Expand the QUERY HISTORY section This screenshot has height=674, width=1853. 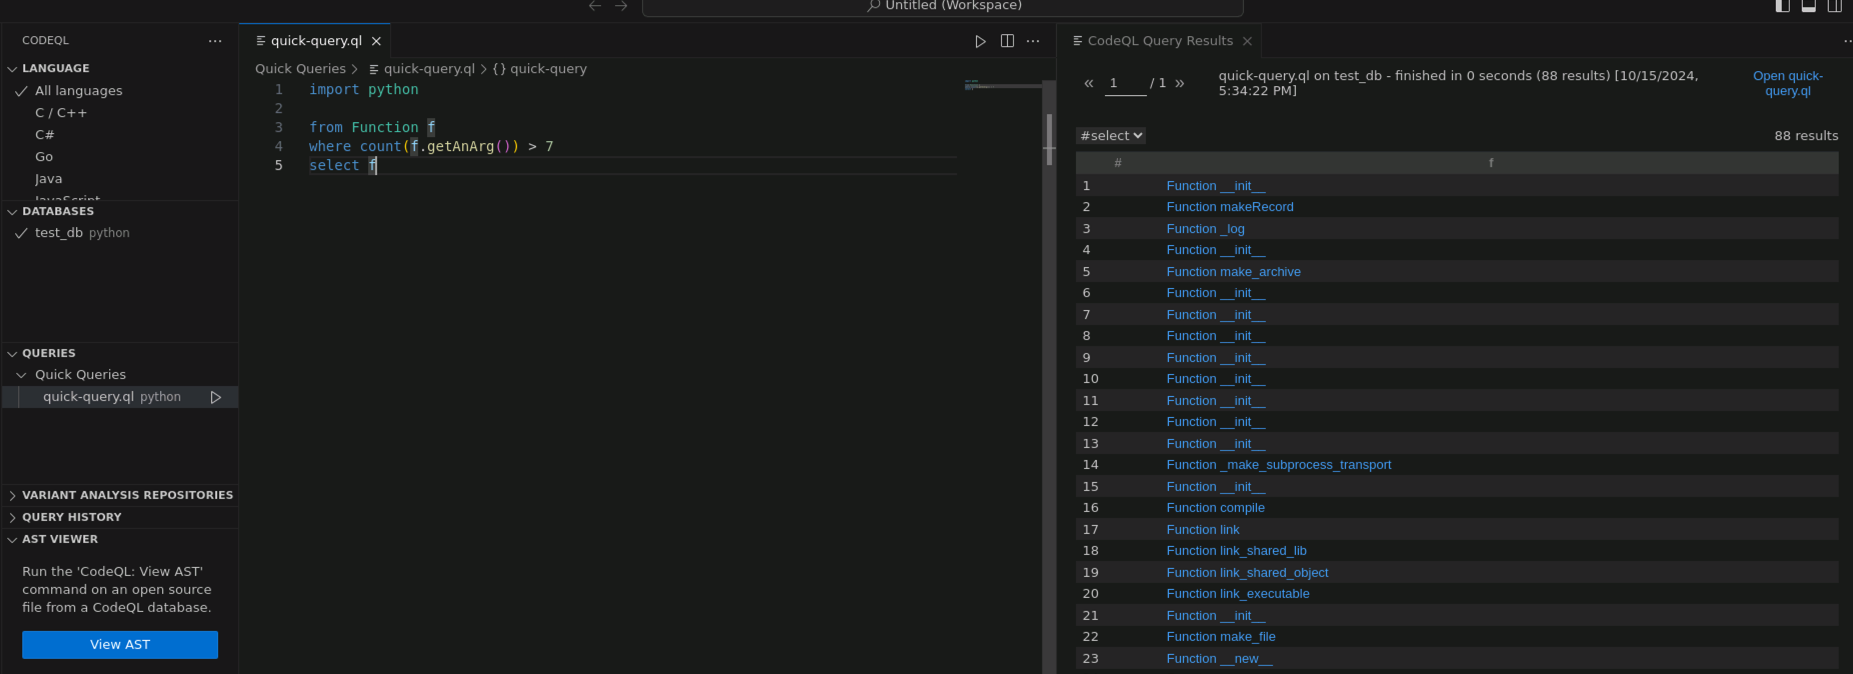coord(72,517)
